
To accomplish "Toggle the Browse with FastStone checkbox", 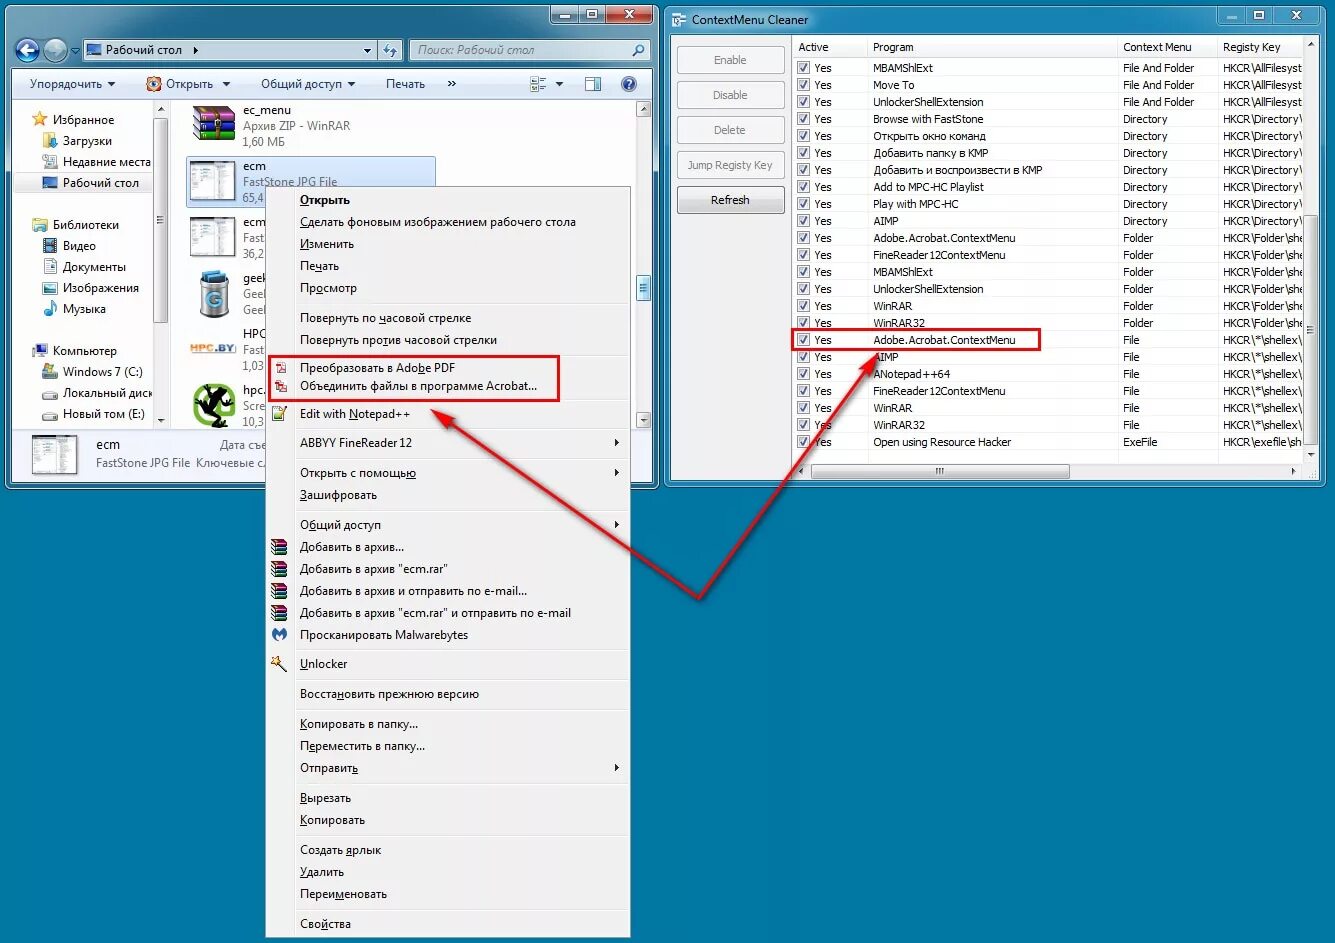I will [x=803, y=119].
